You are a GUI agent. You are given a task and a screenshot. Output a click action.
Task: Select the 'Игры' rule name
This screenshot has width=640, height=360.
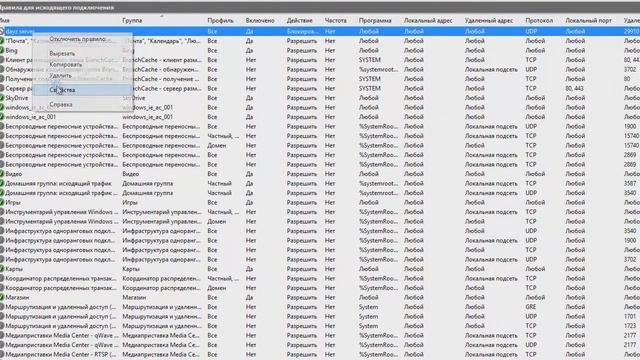point(13,202)
